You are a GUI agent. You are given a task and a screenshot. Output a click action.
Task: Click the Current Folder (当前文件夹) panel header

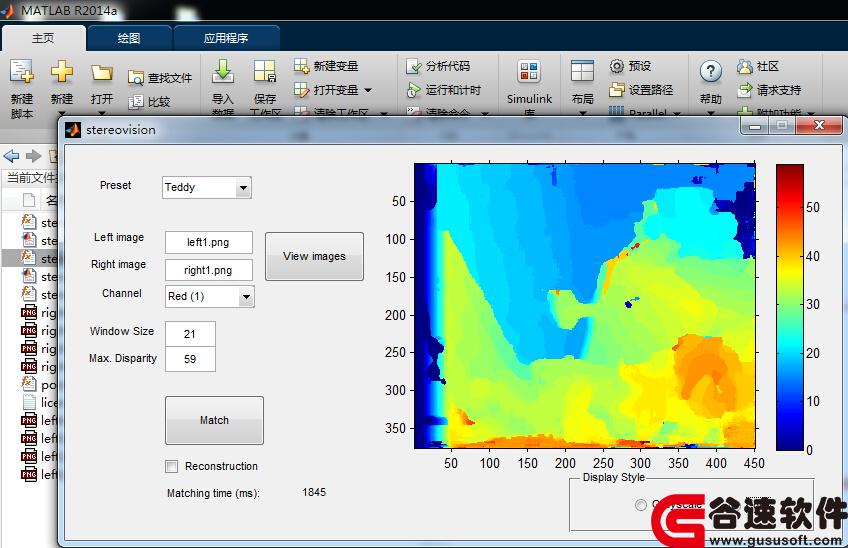point(31,177)
